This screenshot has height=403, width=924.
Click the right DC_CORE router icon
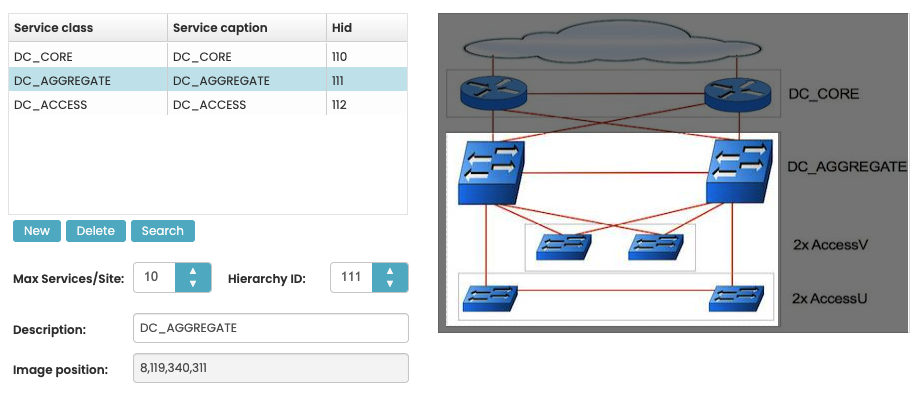coord(737,93)
